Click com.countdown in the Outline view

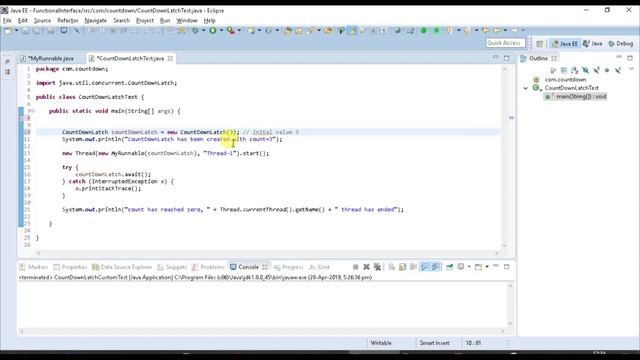(565, 80)
